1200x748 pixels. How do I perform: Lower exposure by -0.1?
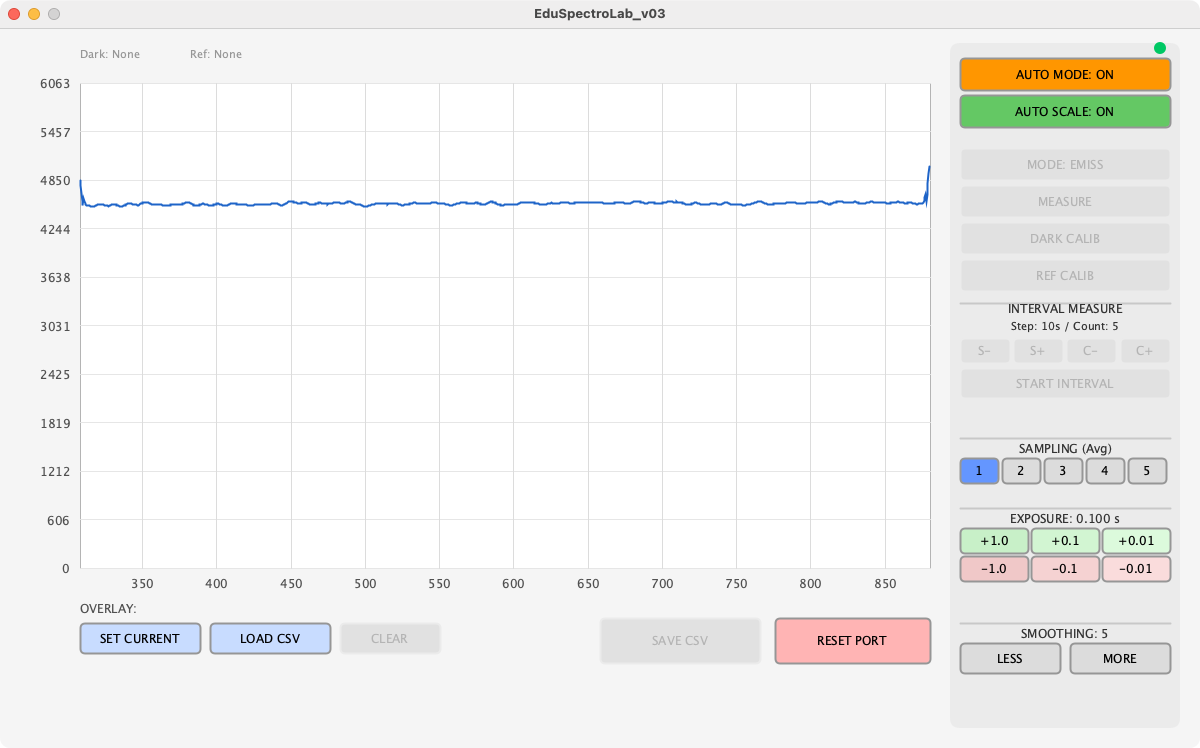point(1065,569)
